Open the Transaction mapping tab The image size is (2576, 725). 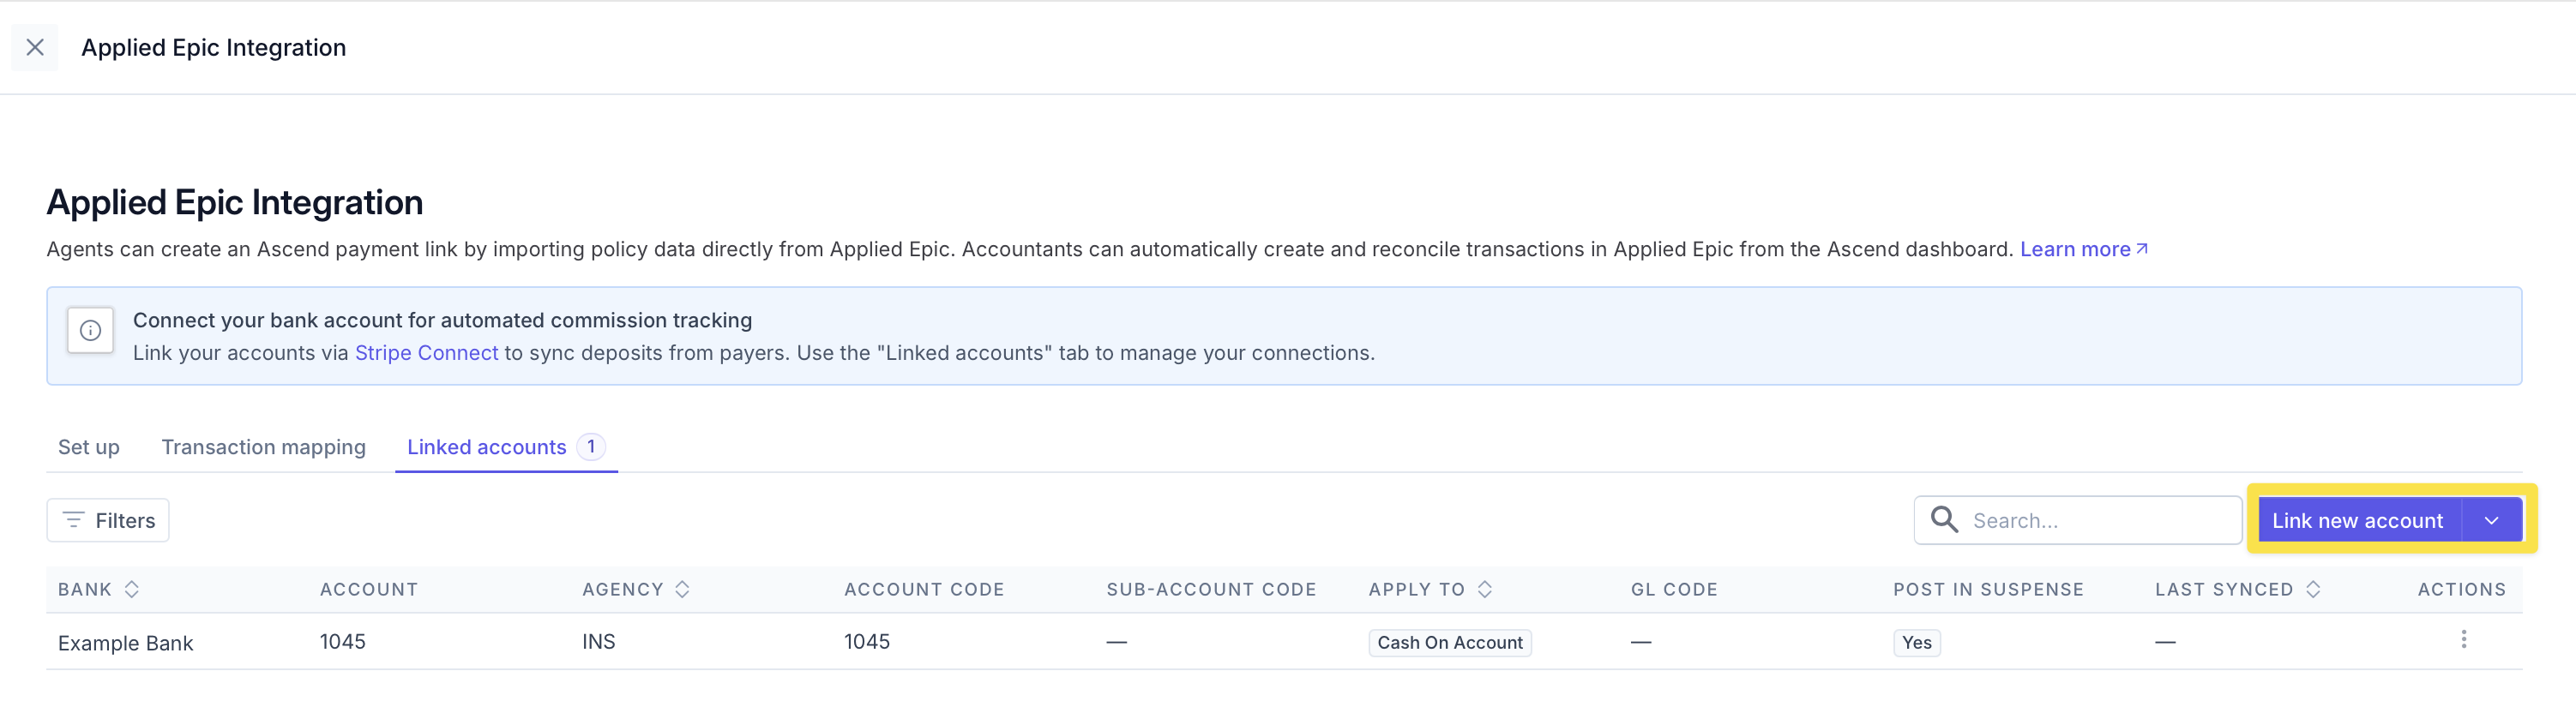[264, 447]
